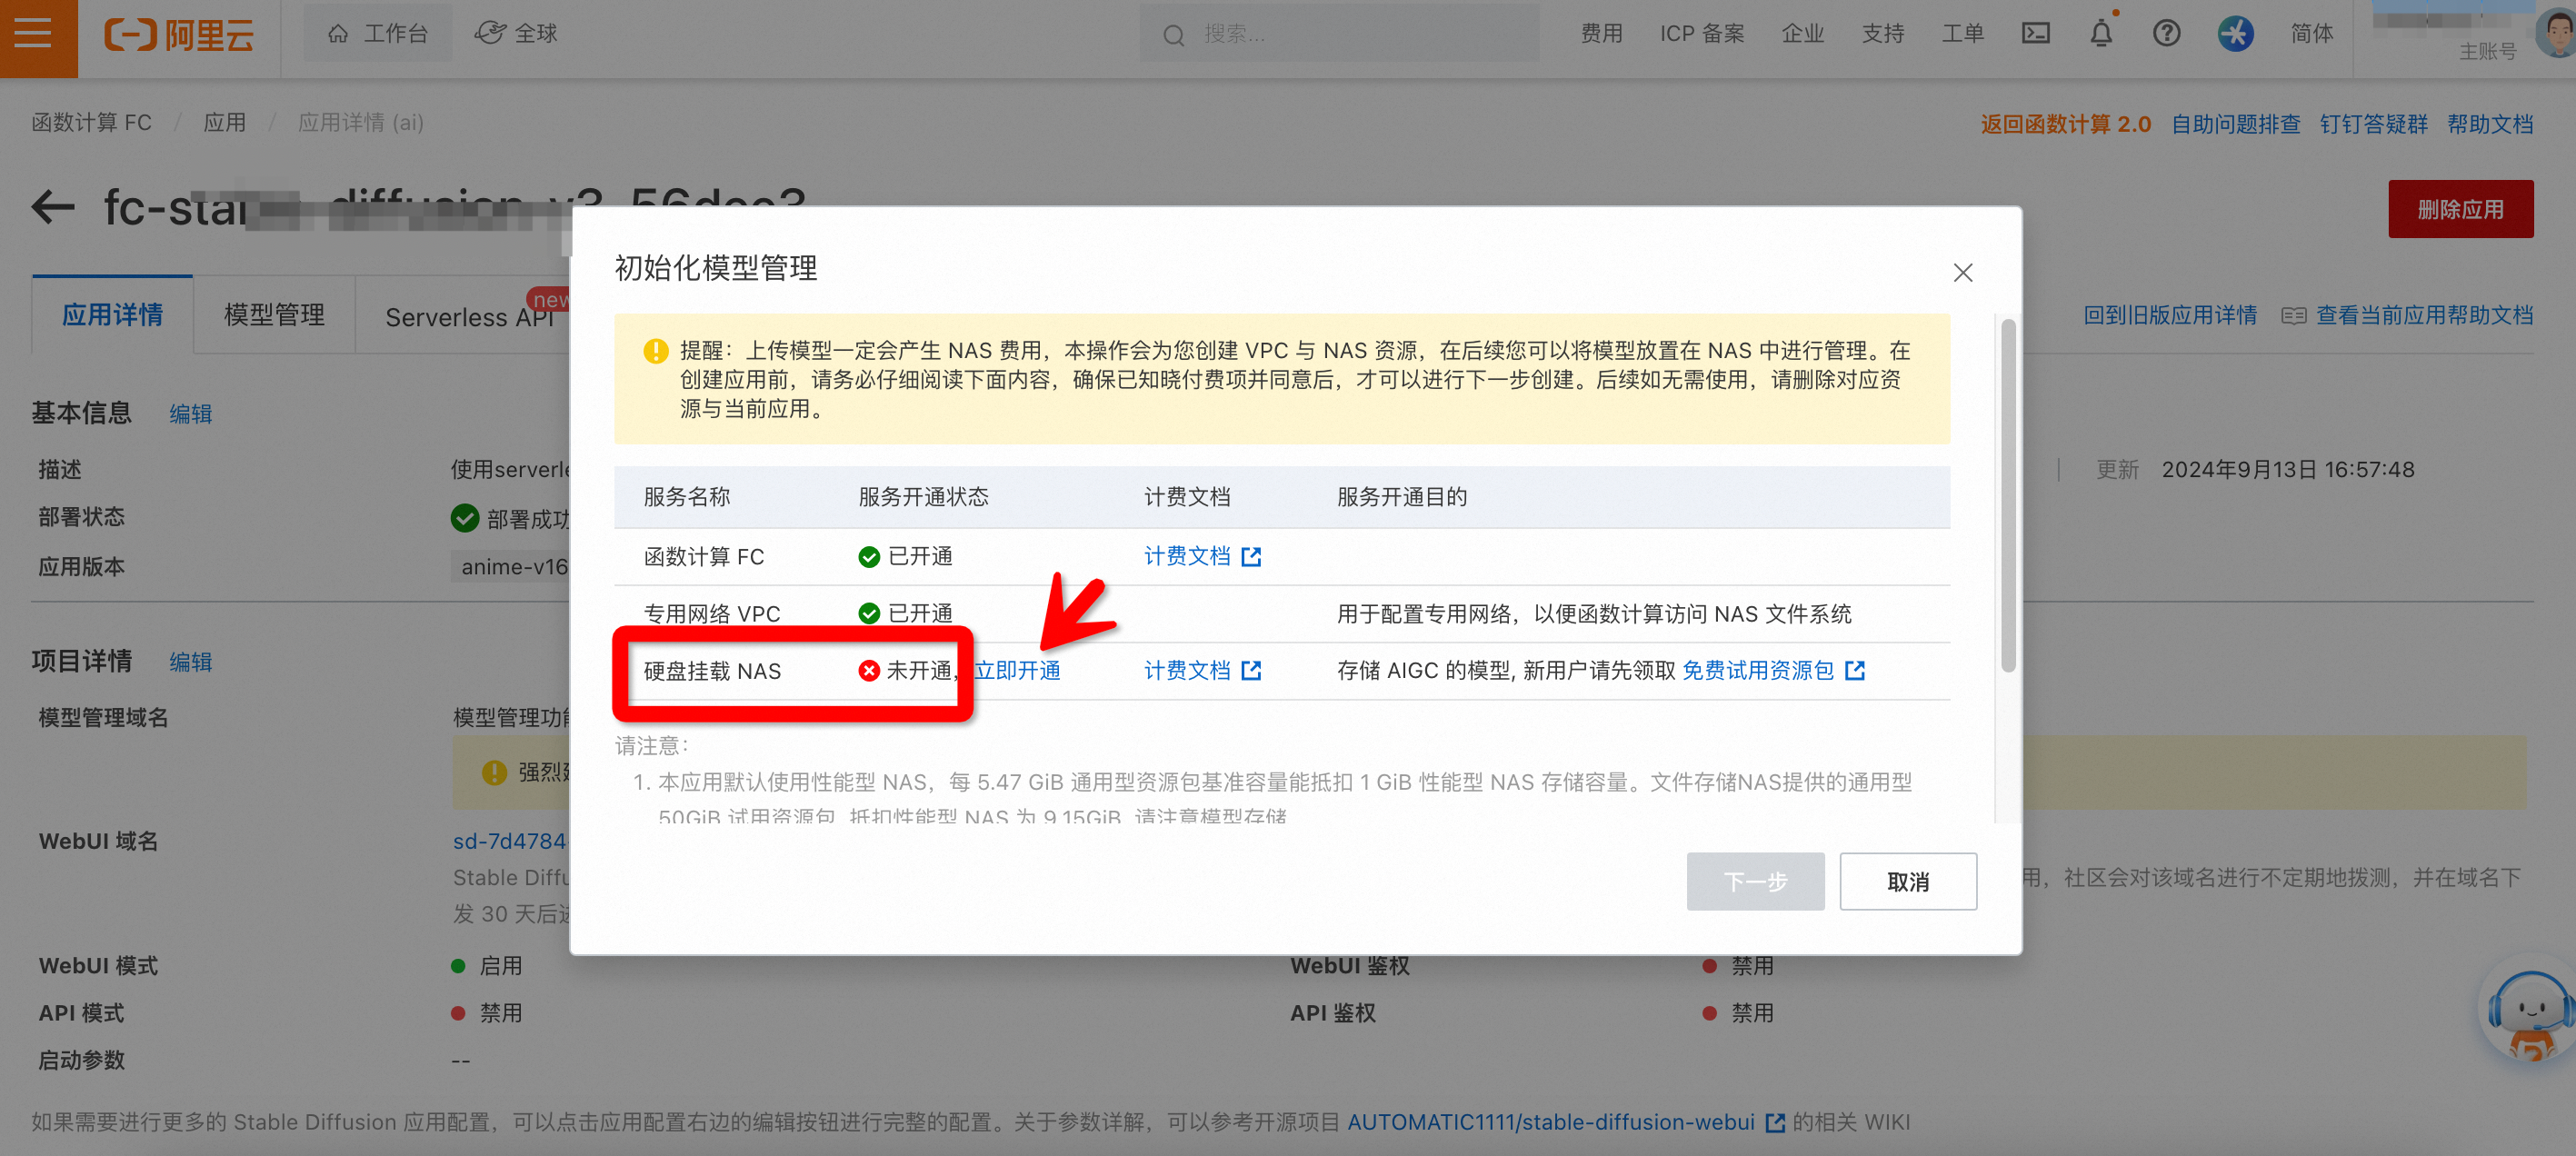Switch language via 简体
2576x1156 pixels.
click(2312, 34)
